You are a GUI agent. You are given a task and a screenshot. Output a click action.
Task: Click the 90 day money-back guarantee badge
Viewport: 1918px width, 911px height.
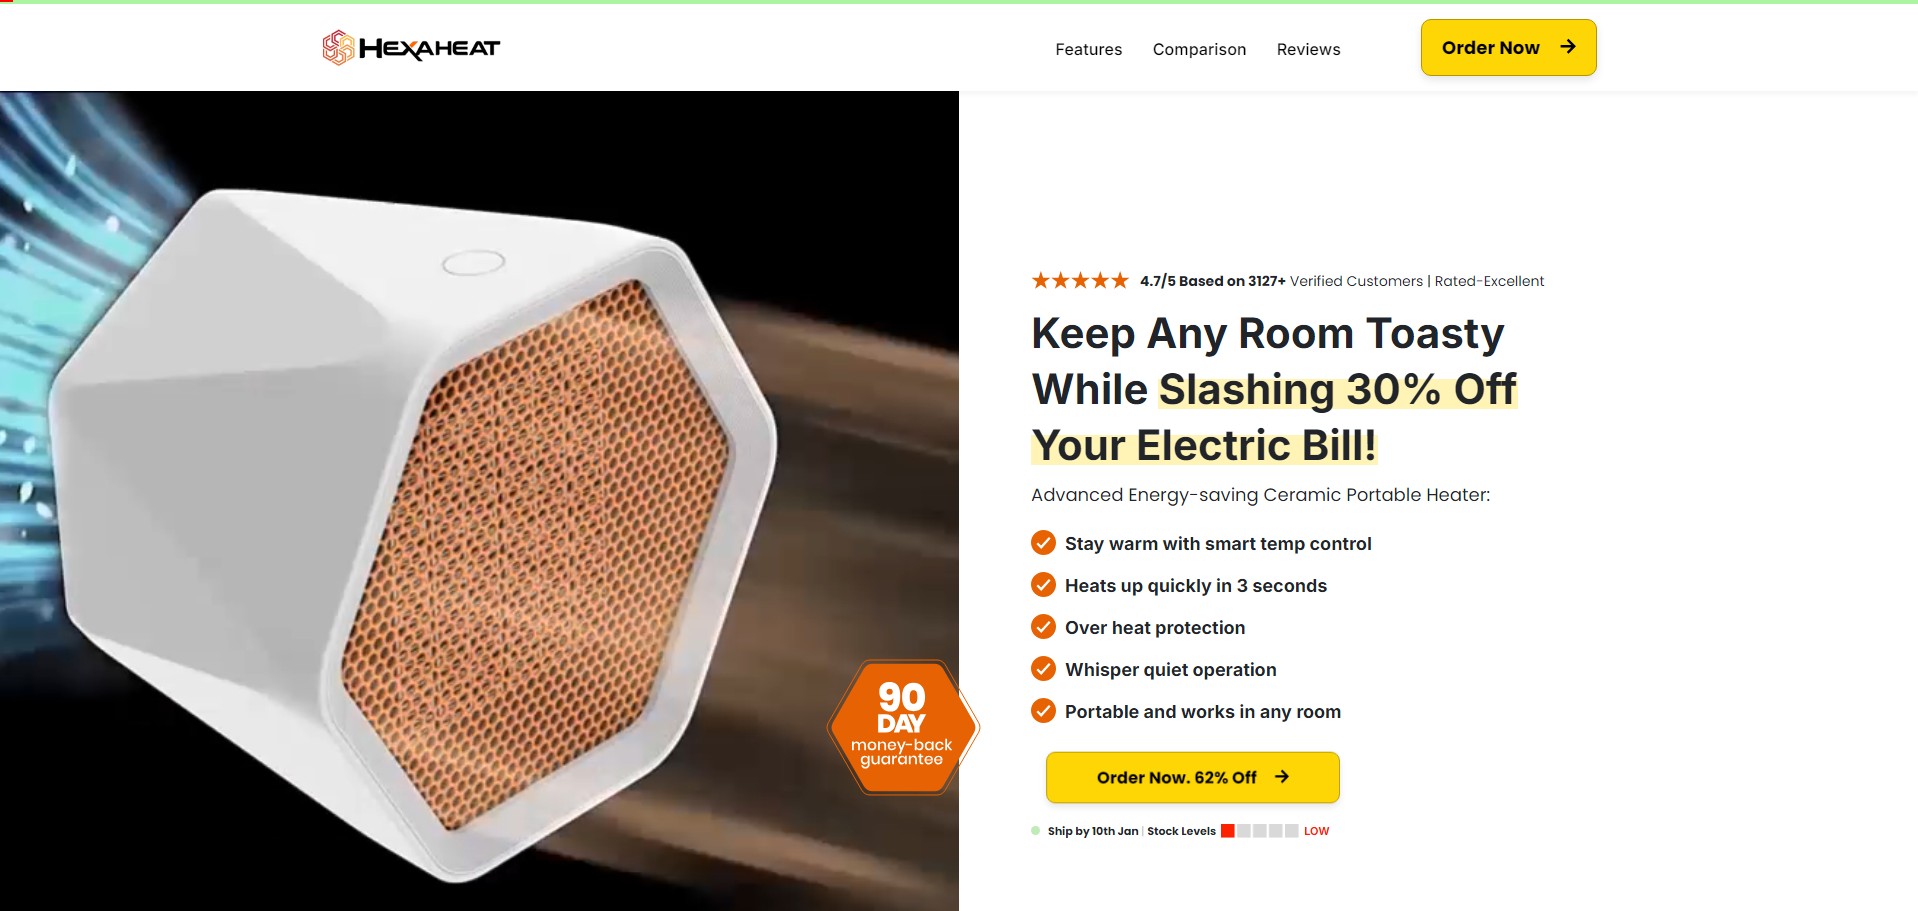coord(902,727)
